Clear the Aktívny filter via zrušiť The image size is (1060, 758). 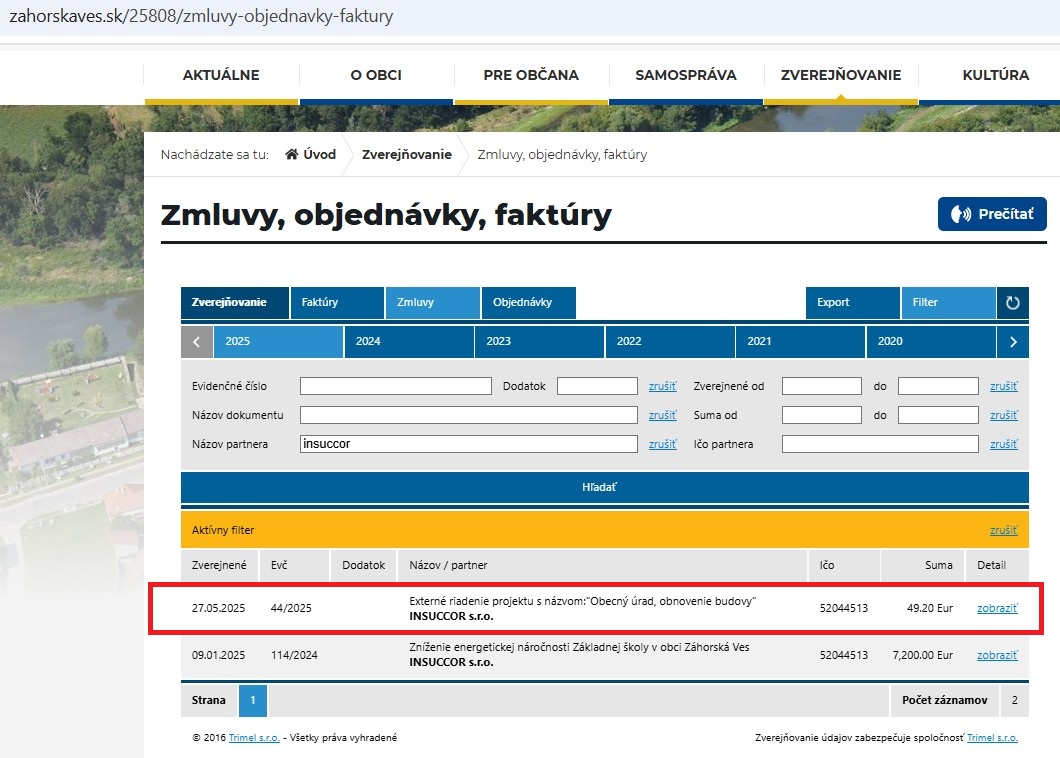1003,531
